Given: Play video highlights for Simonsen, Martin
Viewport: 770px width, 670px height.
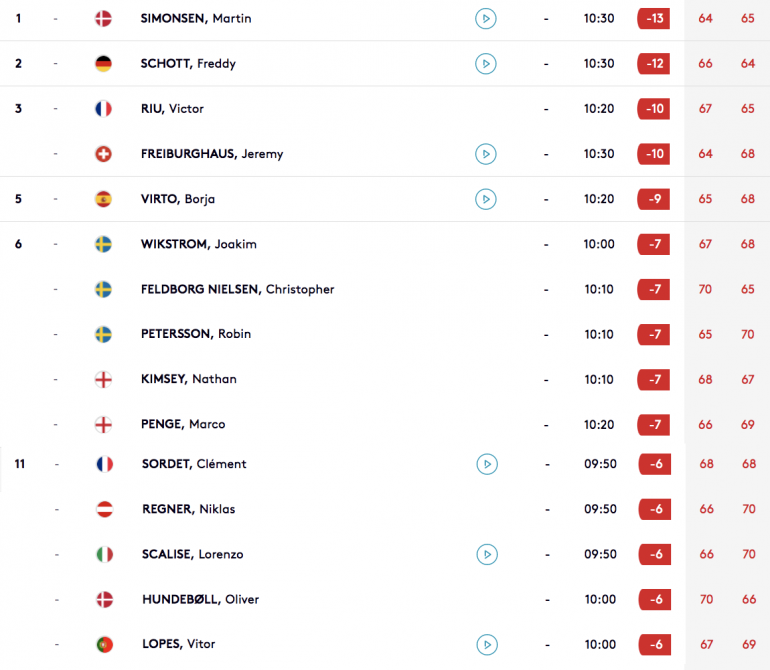Looking at the screenshot, I should (x=486, y=19).
